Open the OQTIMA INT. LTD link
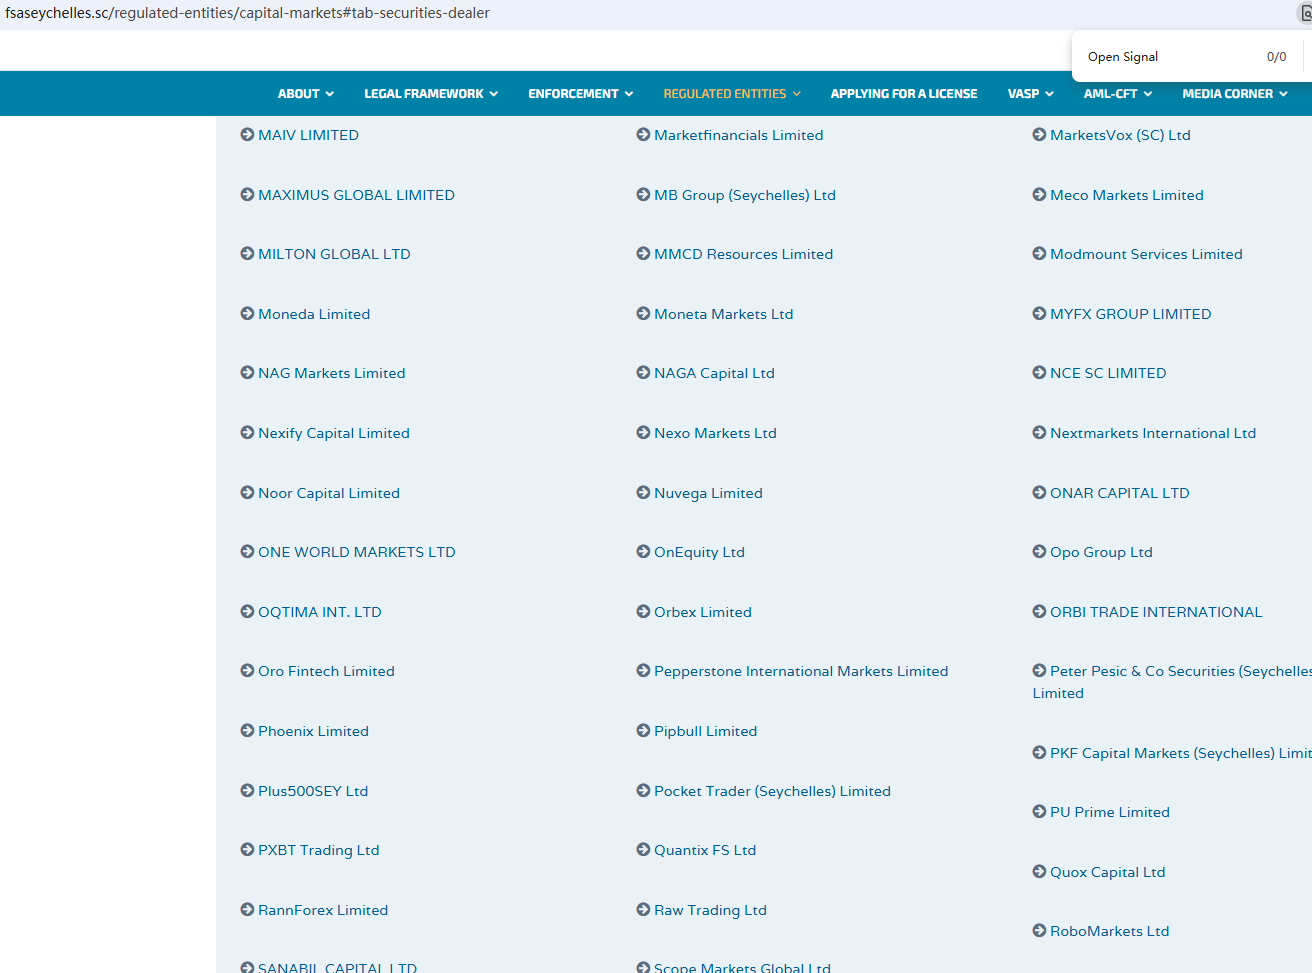Image resolution: width=1312 pixels, height=973 pixels. 320,612
